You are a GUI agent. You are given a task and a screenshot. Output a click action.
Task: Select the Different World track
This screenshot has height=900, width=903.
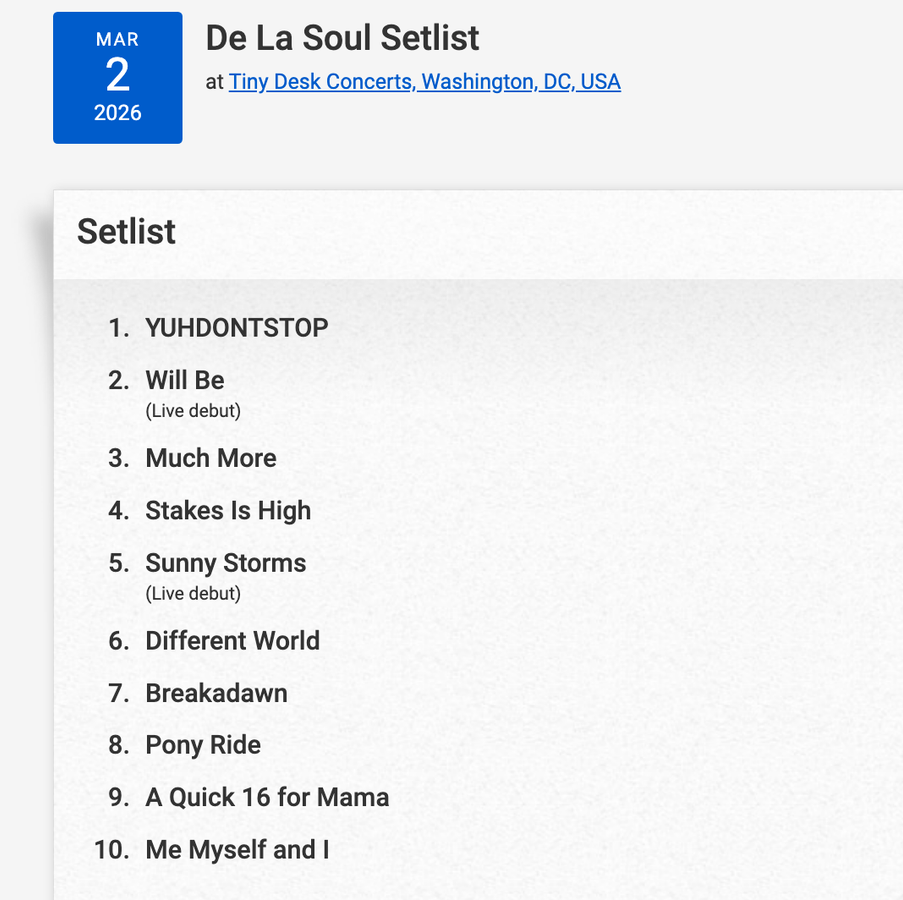click(x=233, y=641)
